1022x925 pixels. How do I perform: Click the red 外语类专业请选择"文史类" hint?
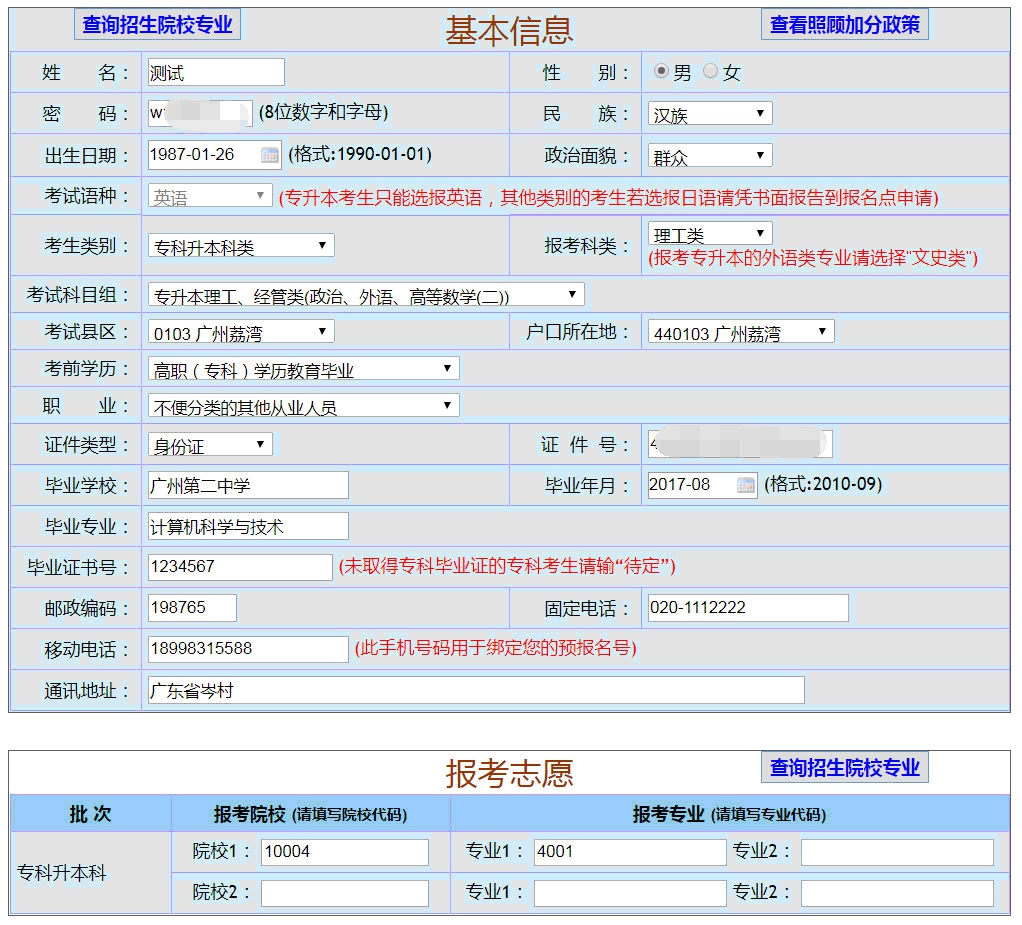click(813, 258)
